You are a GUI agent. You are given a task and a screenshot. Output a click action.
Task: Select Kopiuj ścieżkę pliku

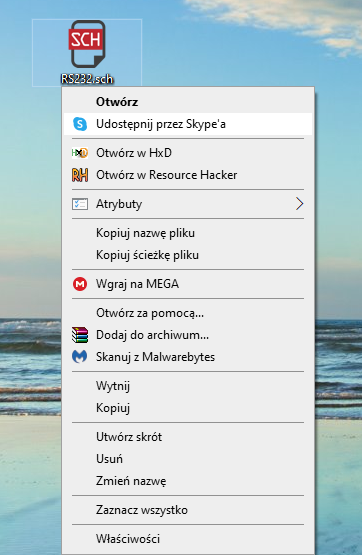tap(188, 255)
